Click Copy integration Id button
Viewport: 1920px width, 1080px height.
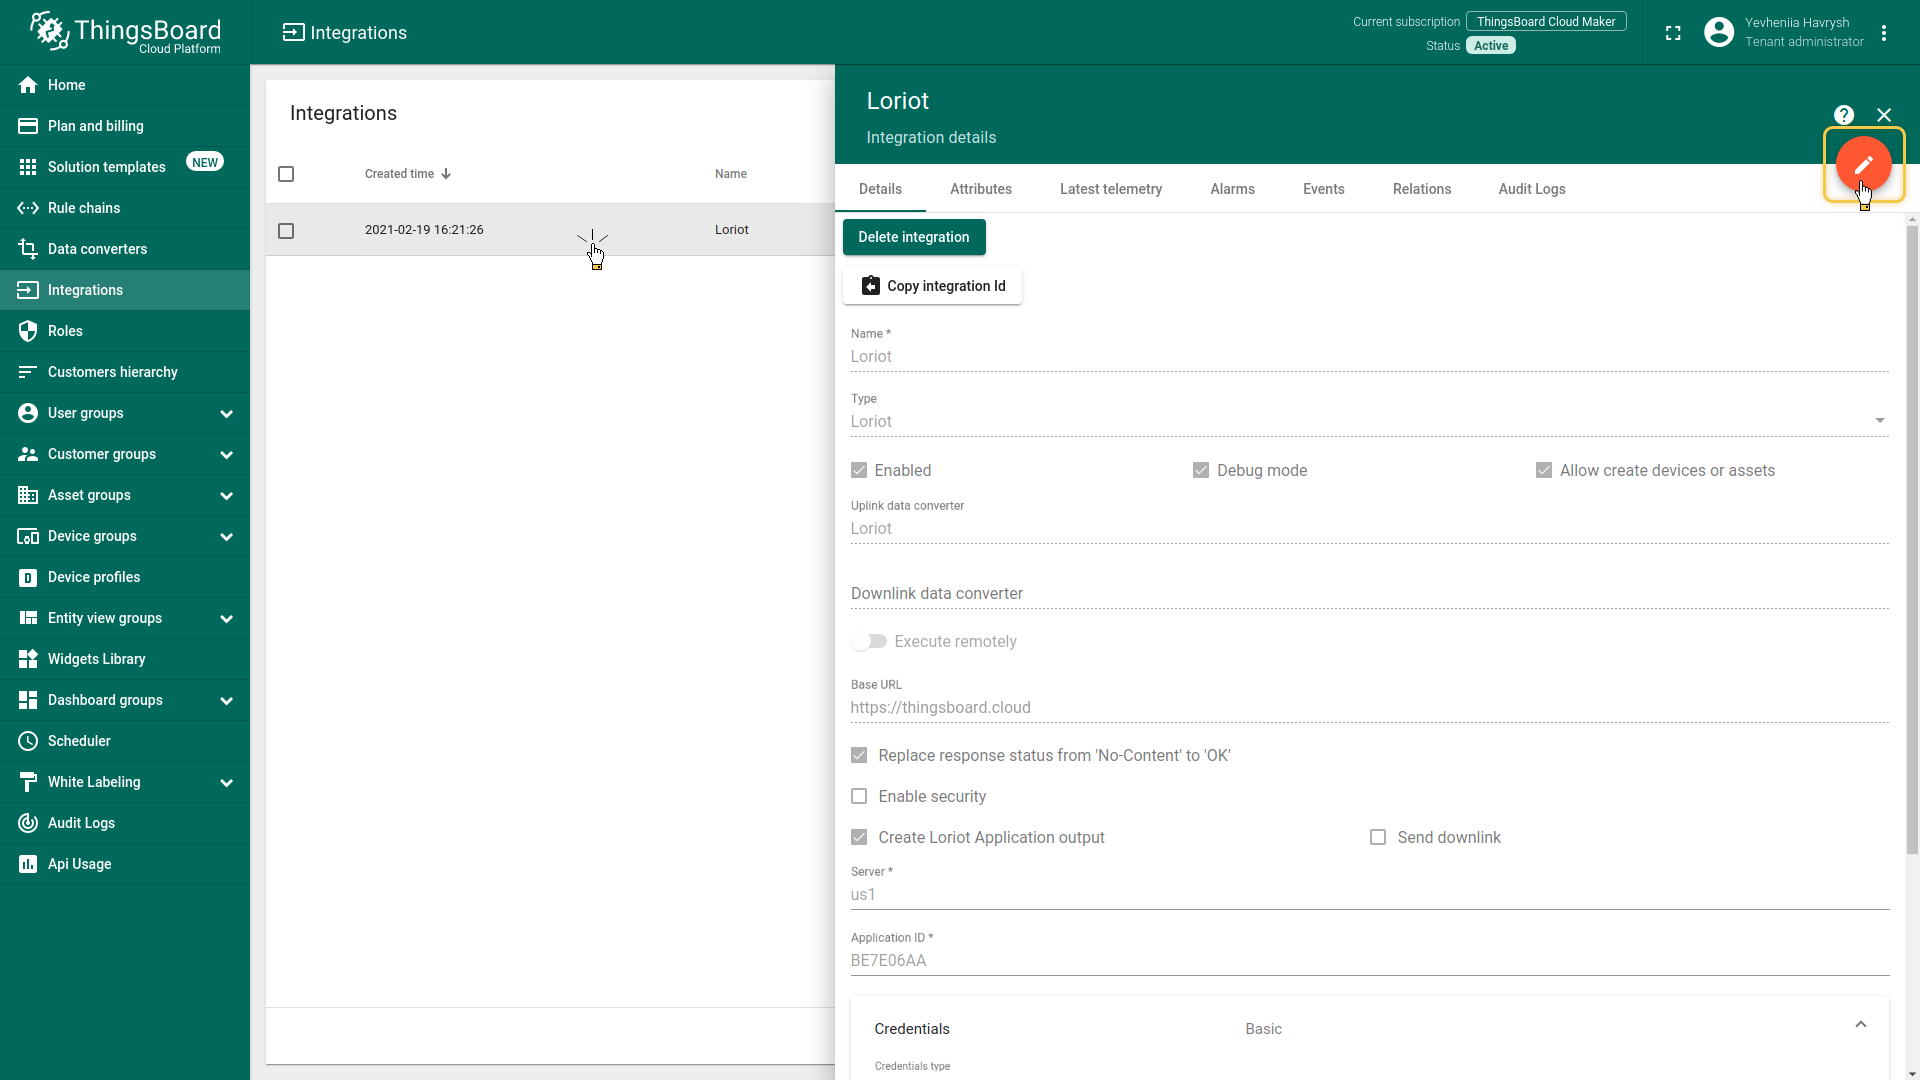tap(932, 286)
